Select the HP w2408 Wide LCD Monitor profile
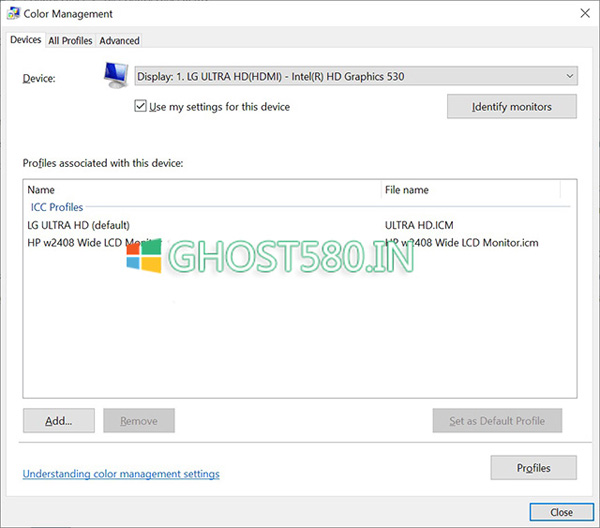 pos(95,243)
